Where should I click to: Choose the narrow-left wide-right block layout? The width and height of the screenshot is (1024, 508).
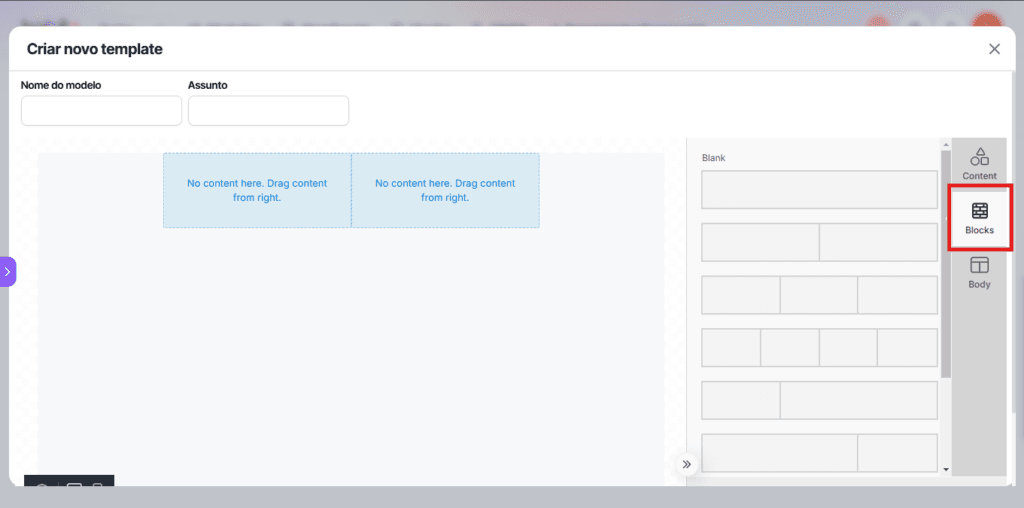(x=819, y=400)
